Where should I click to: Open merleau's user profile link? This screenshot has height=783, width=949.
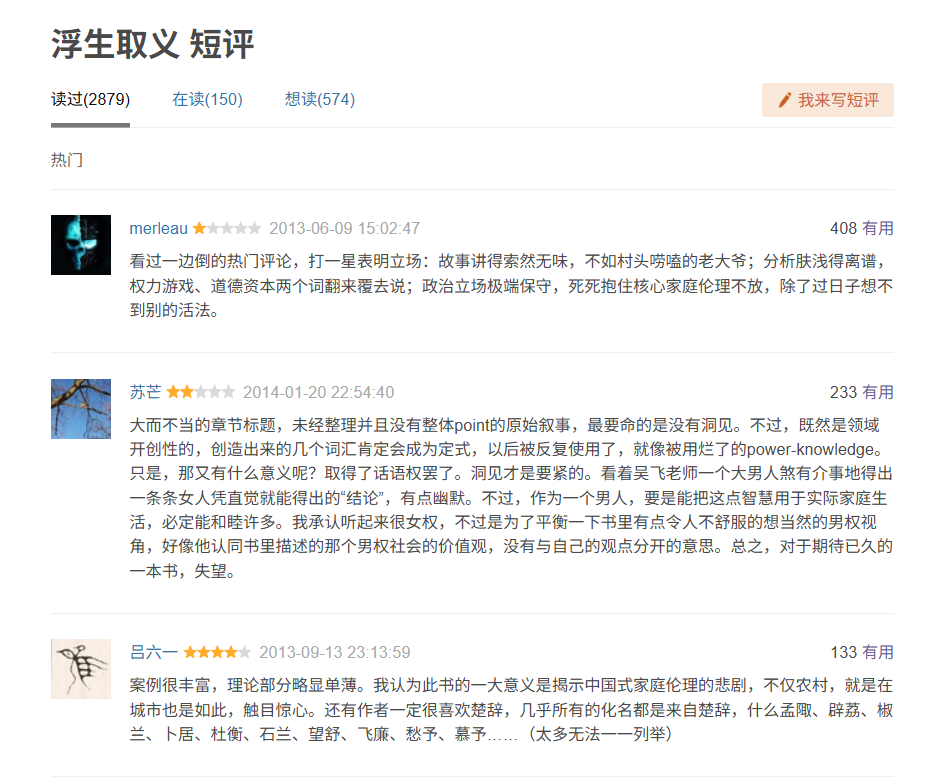[x=158, y=228]
